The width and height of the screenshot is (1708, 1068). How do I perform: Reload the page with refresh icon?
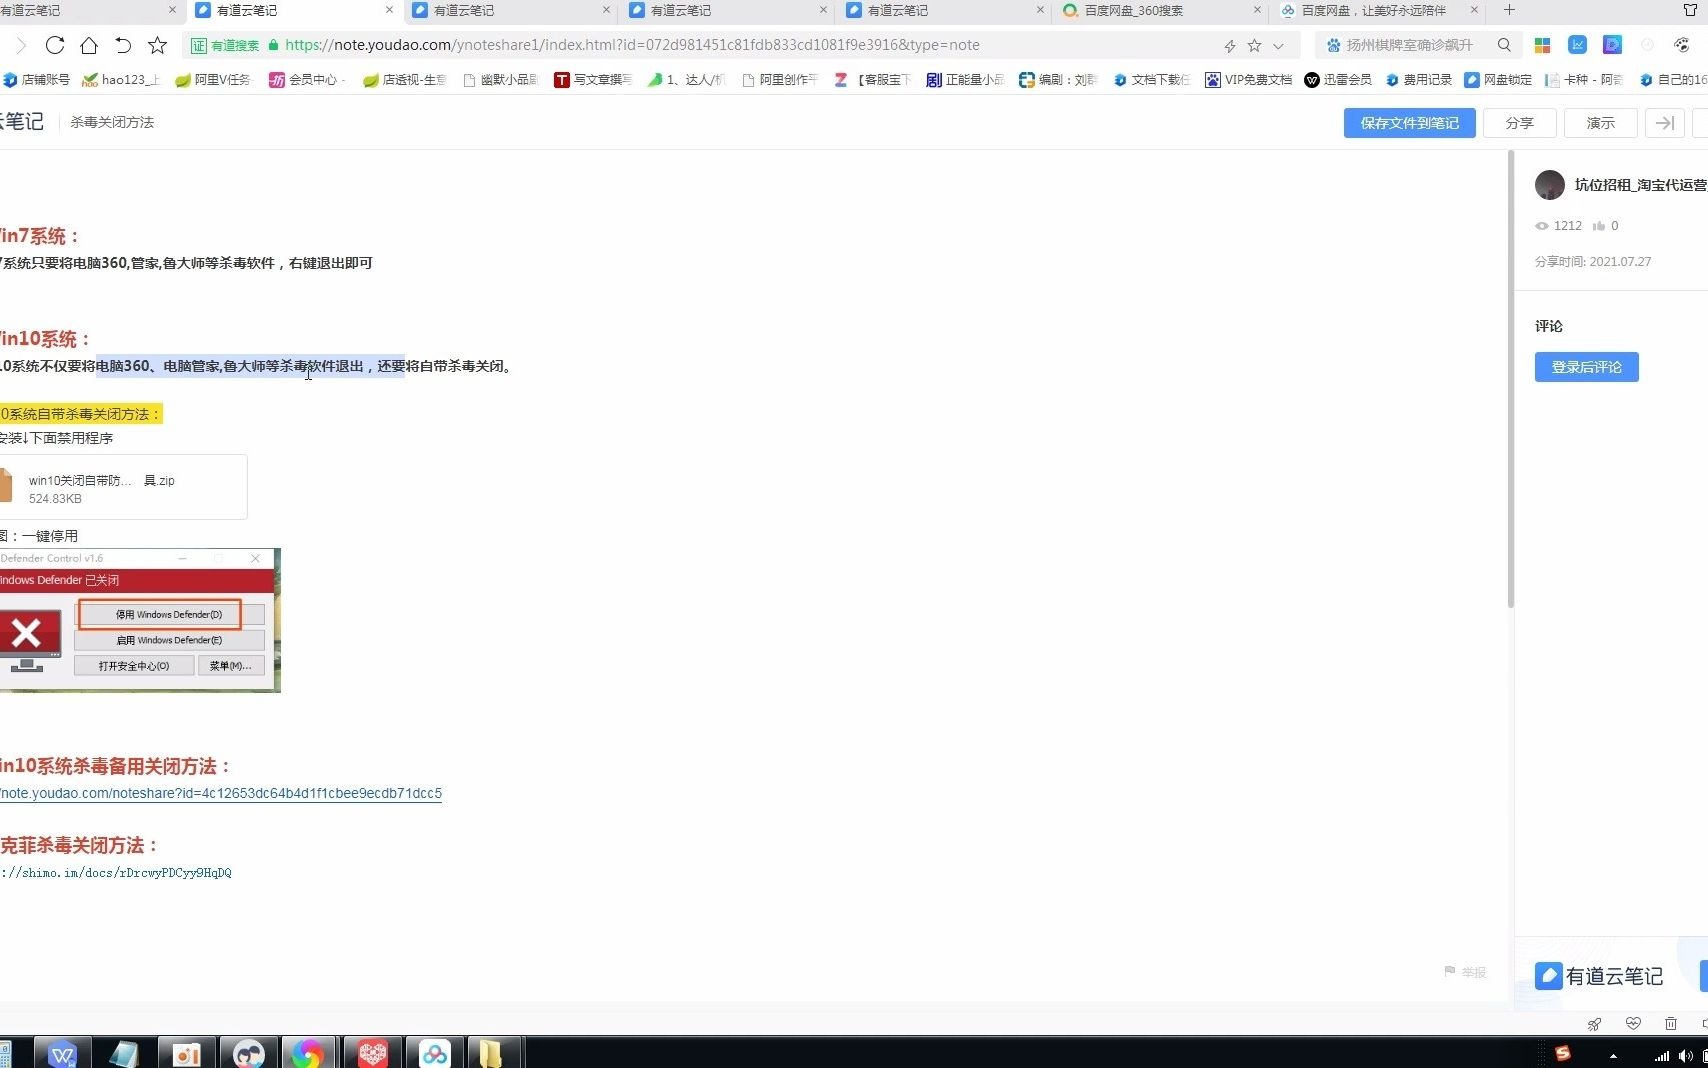pos(55,45)
